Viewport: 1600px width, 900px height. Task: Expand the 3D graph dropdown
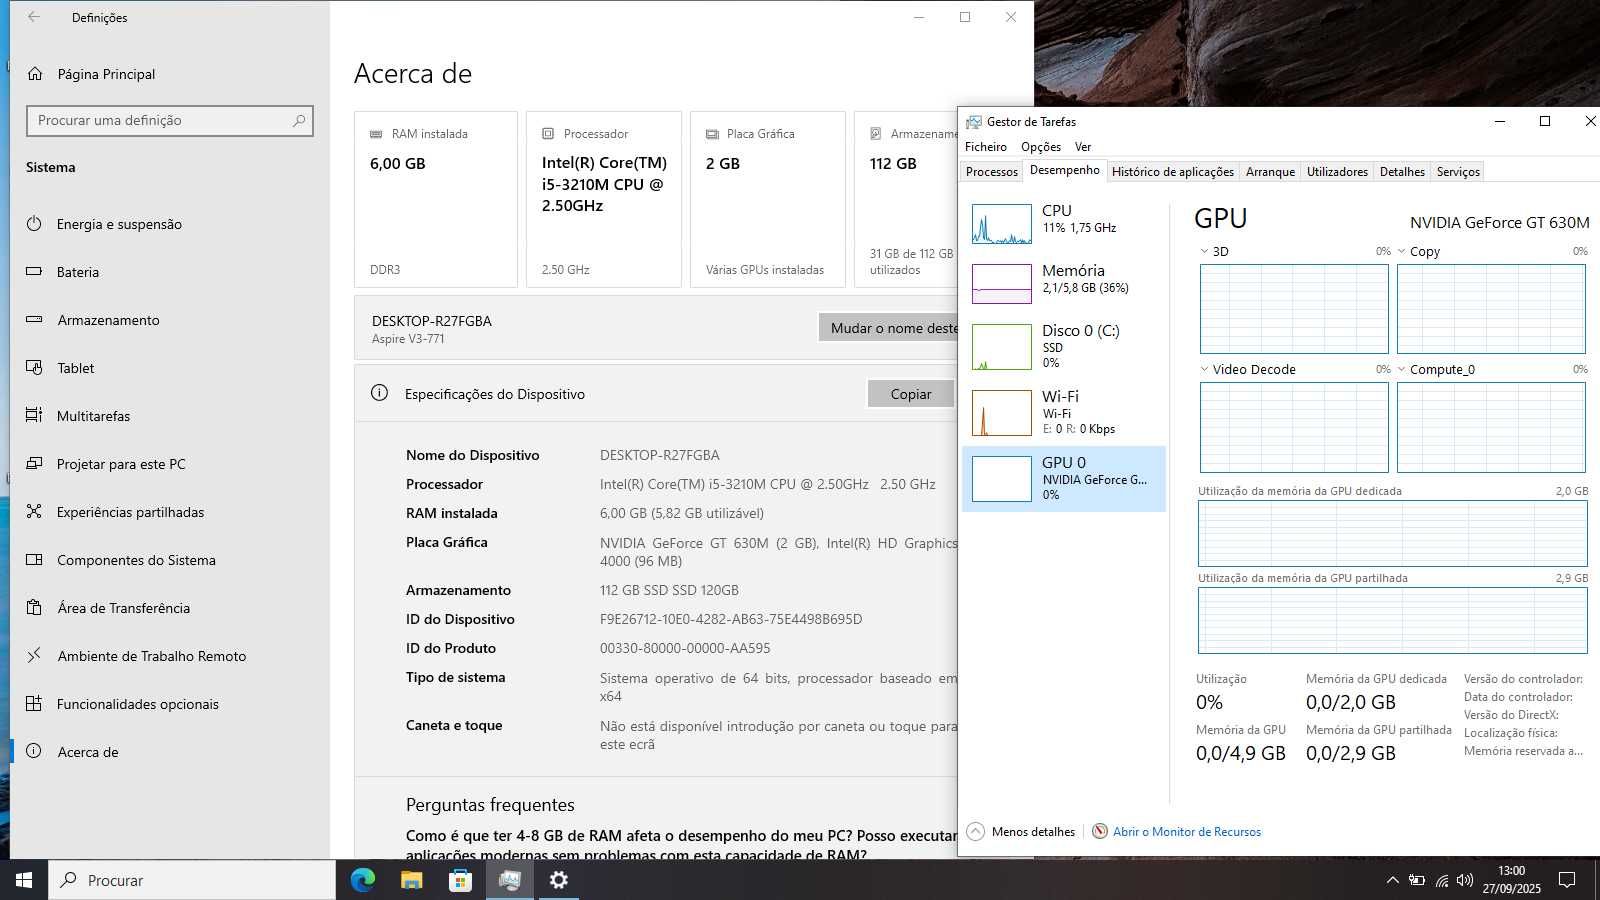(x=1204, y=251)
